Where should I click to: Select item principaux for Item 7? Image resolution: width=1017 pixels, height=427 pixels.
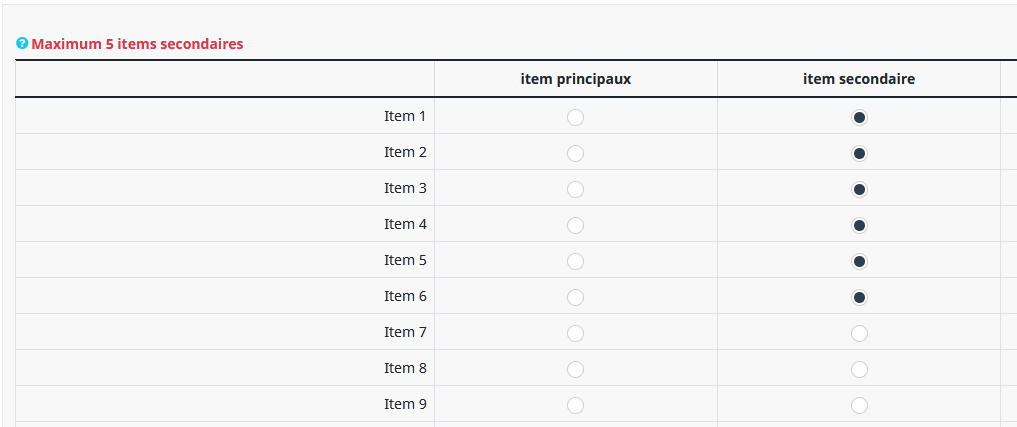[575, 333]
